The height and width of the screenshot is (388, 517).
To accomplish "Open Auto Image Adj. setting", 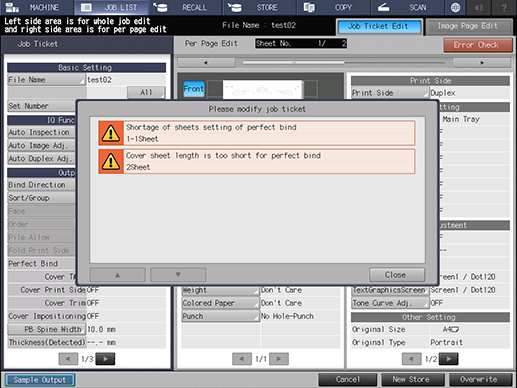I will point(42,146).
